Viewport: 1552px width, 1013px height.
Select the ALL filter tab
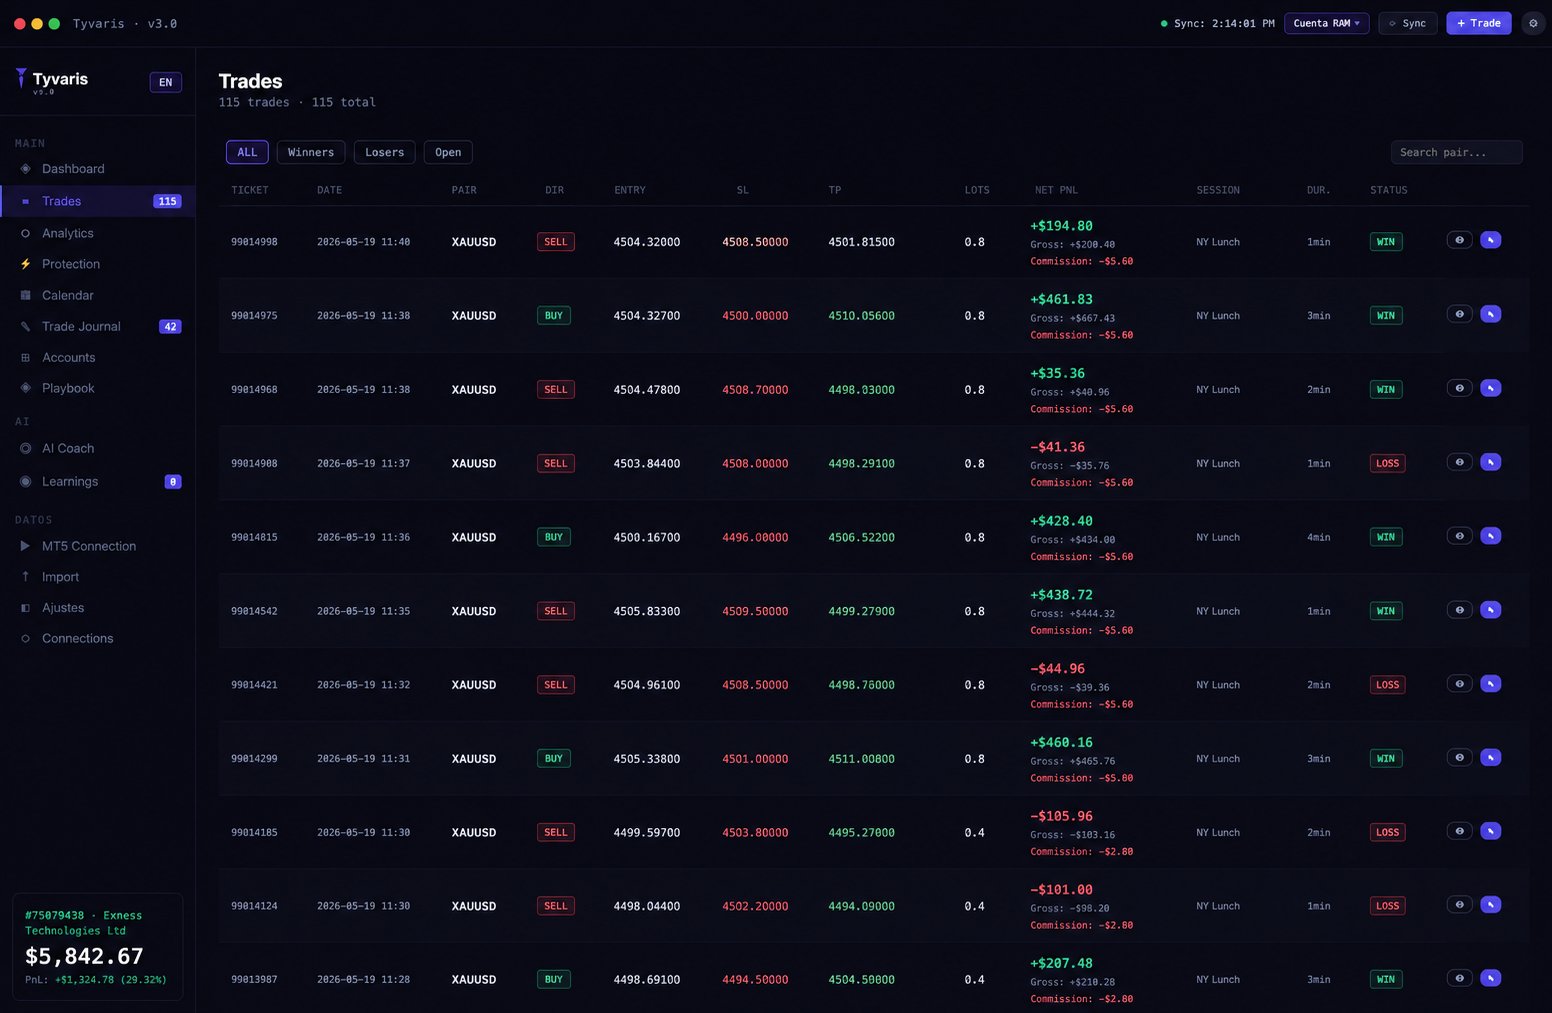(x=247, y=152)
